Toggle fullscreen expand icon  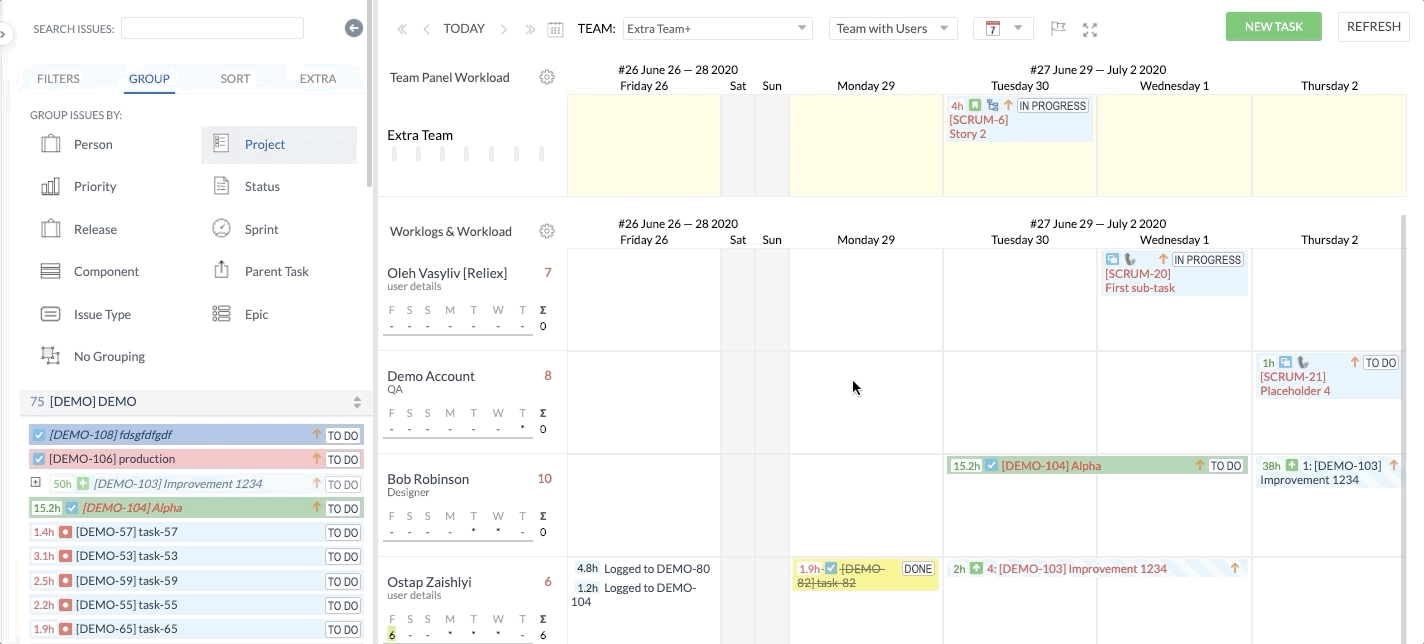click(1090, 29)
